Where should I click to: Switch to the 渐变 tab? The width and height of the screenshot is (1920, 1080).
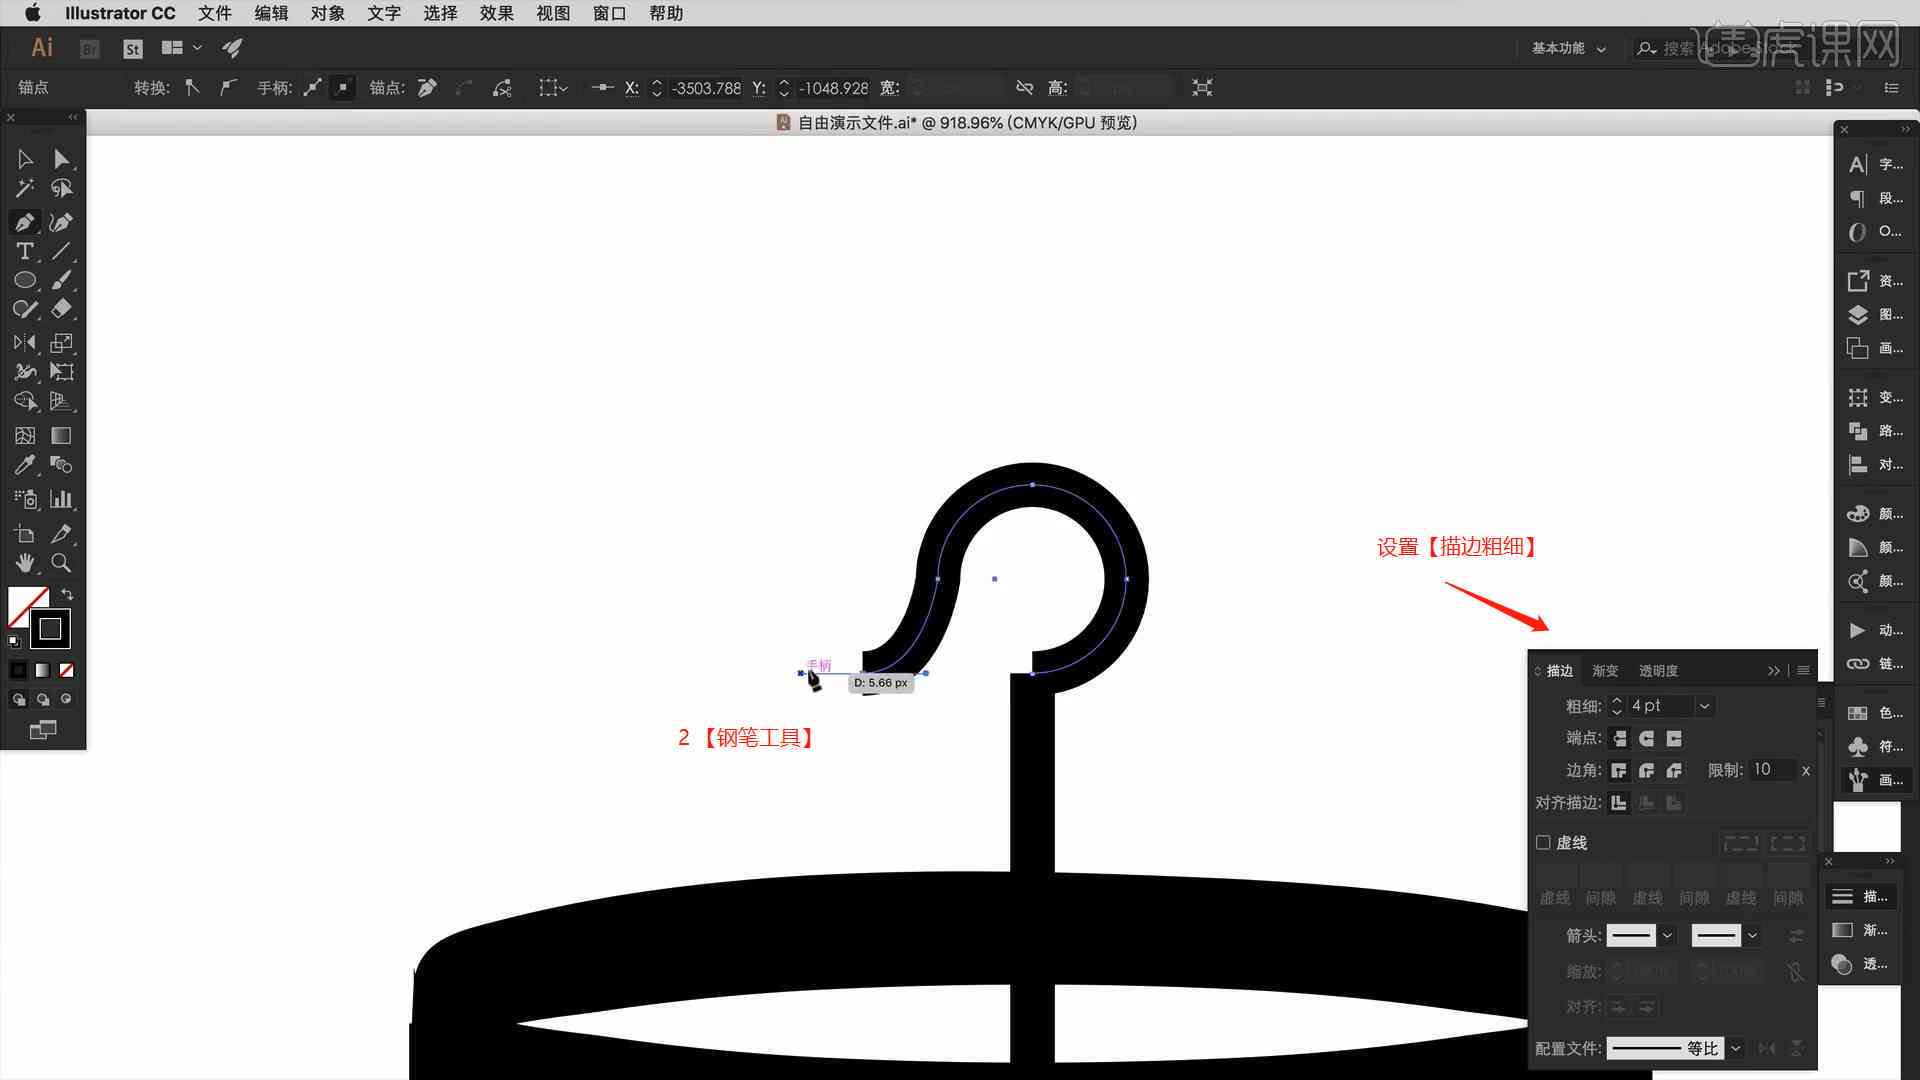coord(1605,670)
